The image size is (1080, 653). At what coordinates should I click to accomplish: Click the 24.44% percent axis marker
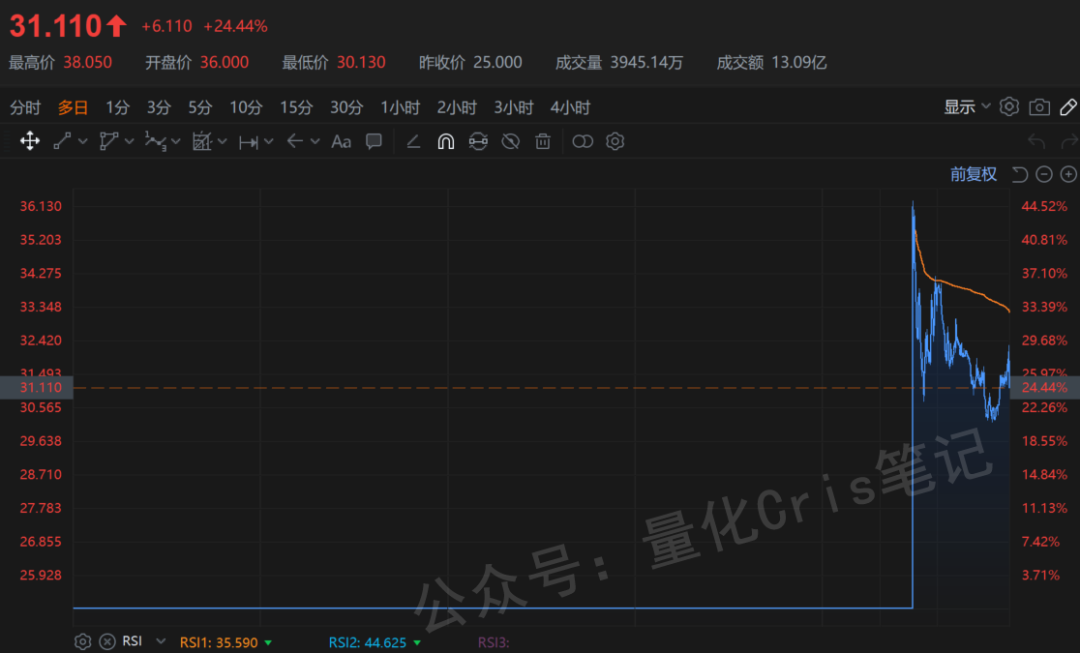[1044, 387]
